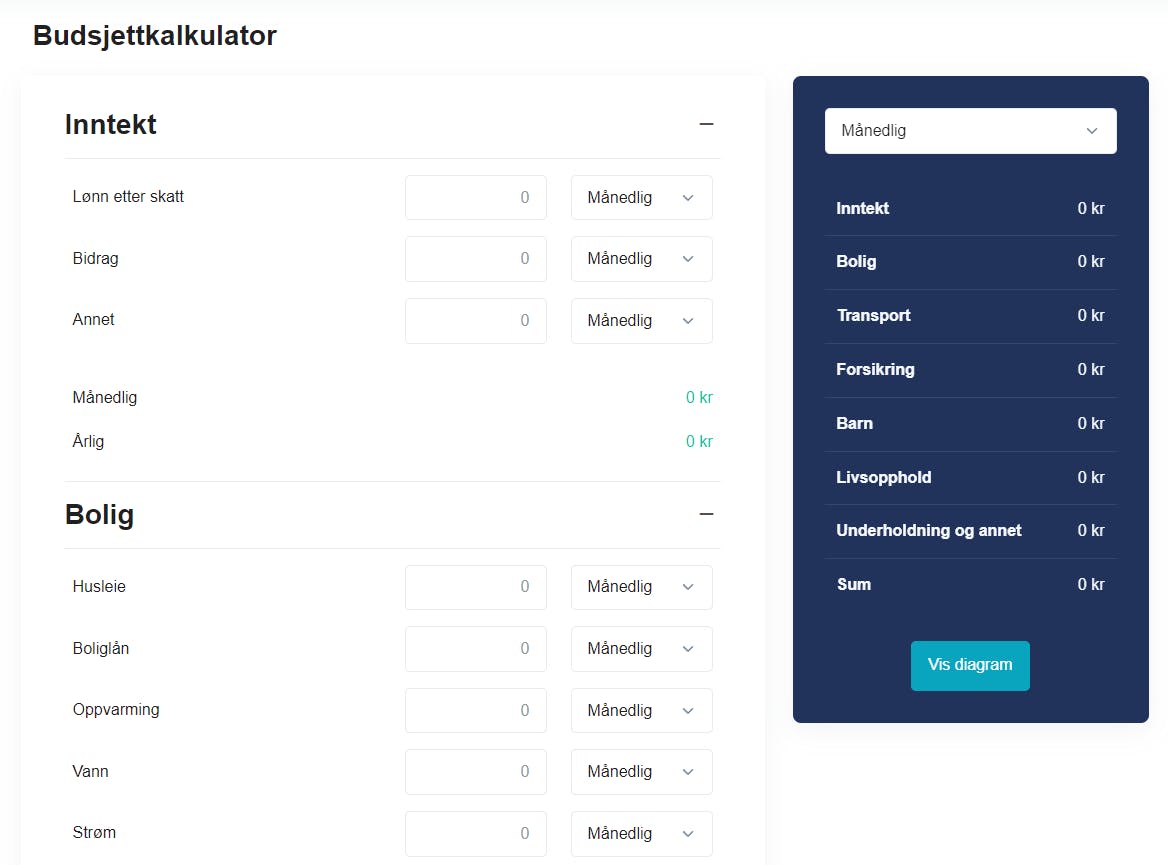Image resolution: width=1168 pixels, height=865 pixels.
Task: Collapse the Bolig section
Action: tap(707, 514)
